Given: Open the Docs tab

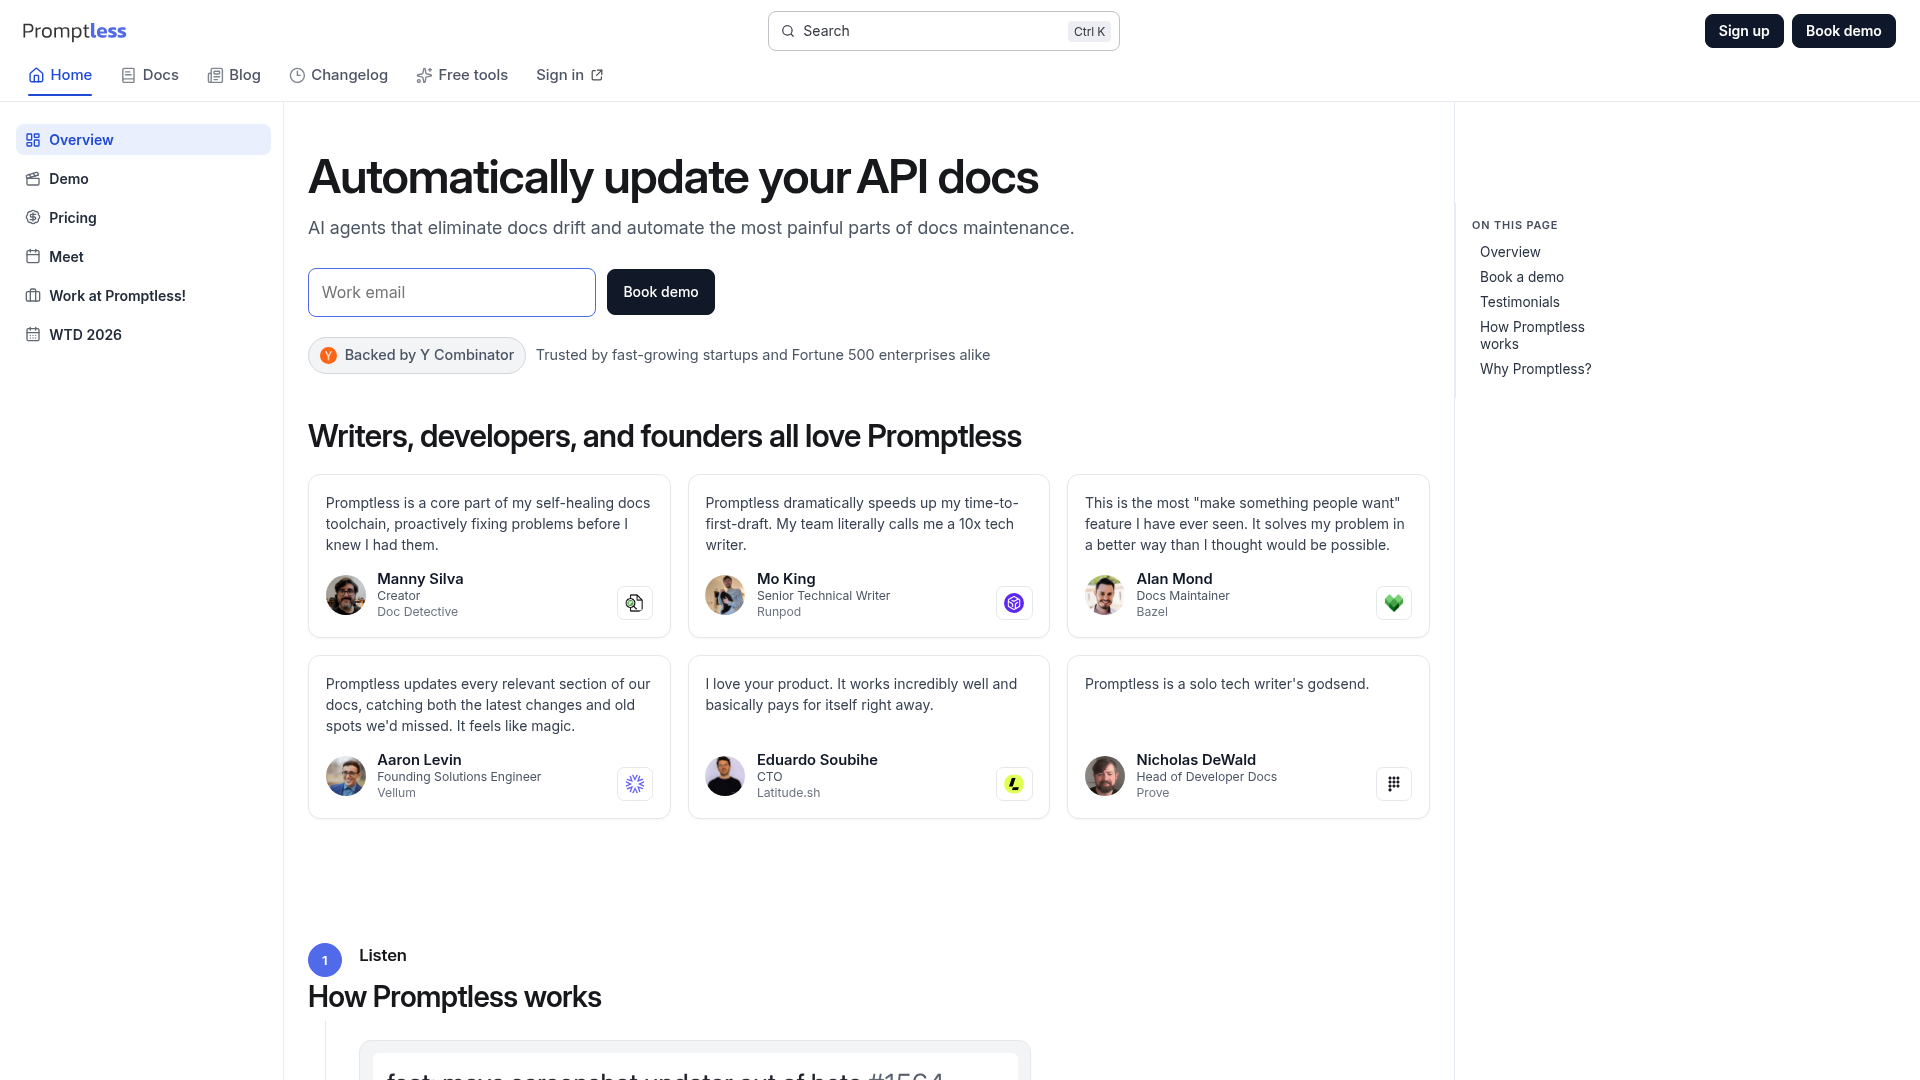Looking at the screenshot, I should click(x=150, y=75).
